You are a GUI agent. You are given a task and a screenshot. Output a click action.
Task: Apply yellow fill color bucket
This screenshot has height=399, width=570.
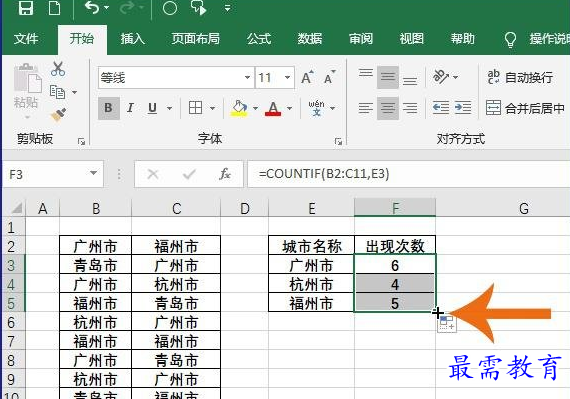pyautogui.click(x=239, y=108)
